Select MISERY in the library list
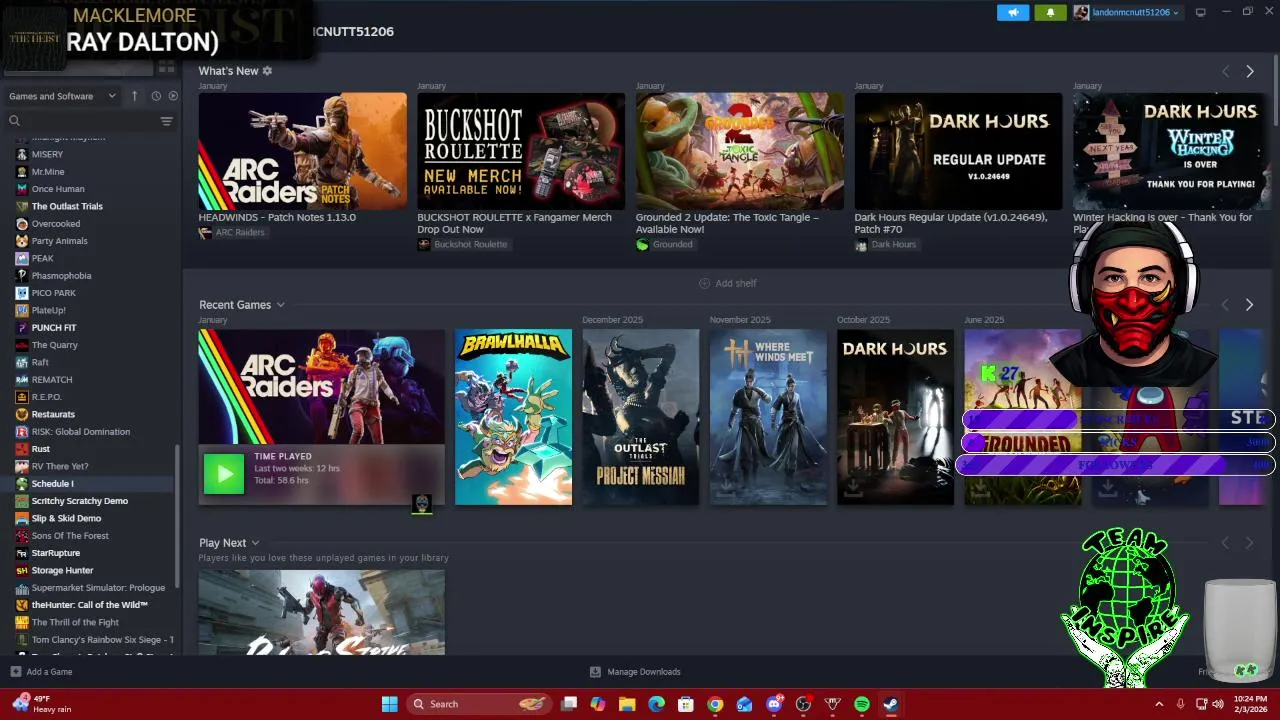The width and height of the screenshot is (1280, 720). (x=47, y=154)
